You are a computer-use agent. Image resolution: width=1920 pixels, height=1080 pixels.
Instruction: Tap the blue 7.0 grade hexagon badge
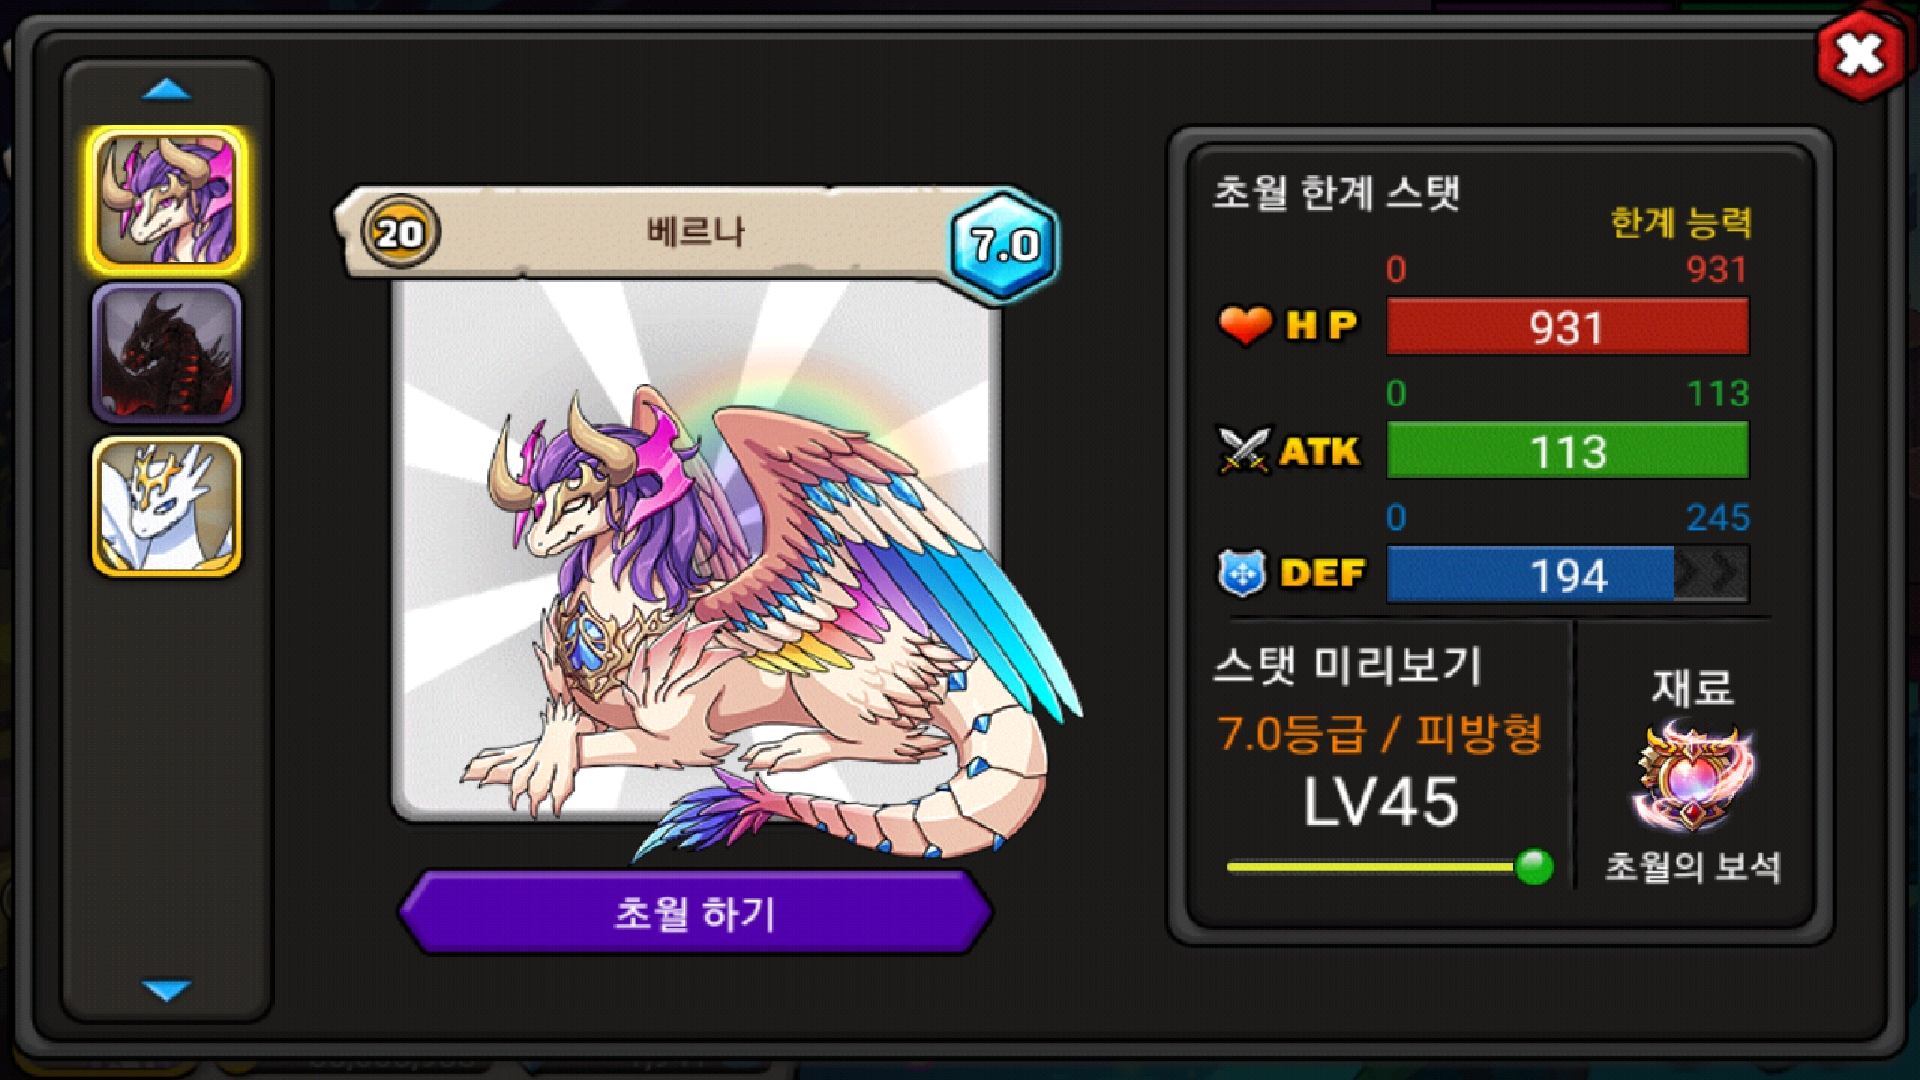1004,244
